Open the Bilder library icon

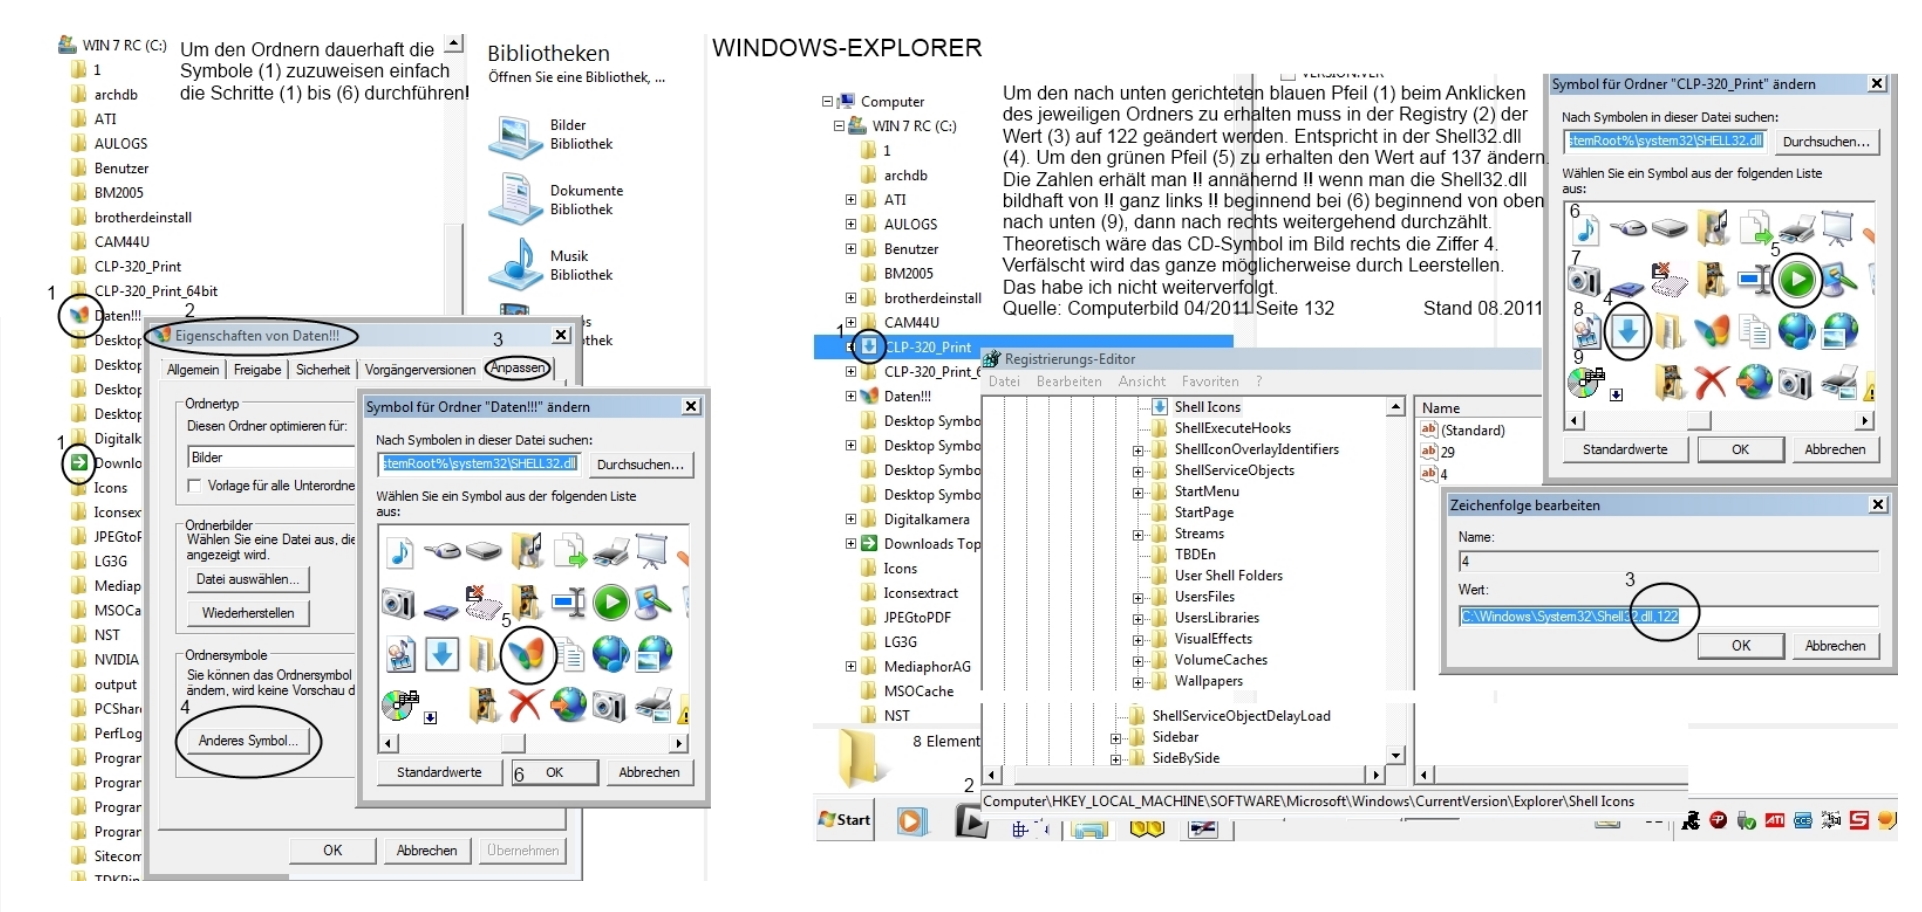(x=514, y=136)
